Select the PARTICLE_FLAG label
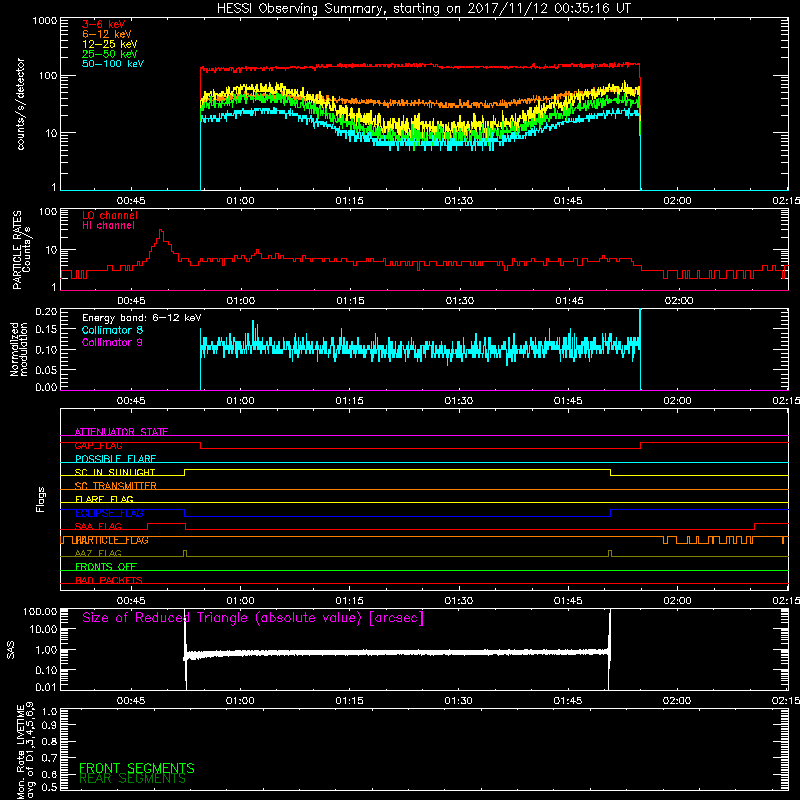Image resolution: width=800 pixels, height=800 pixels. (110, 540)
